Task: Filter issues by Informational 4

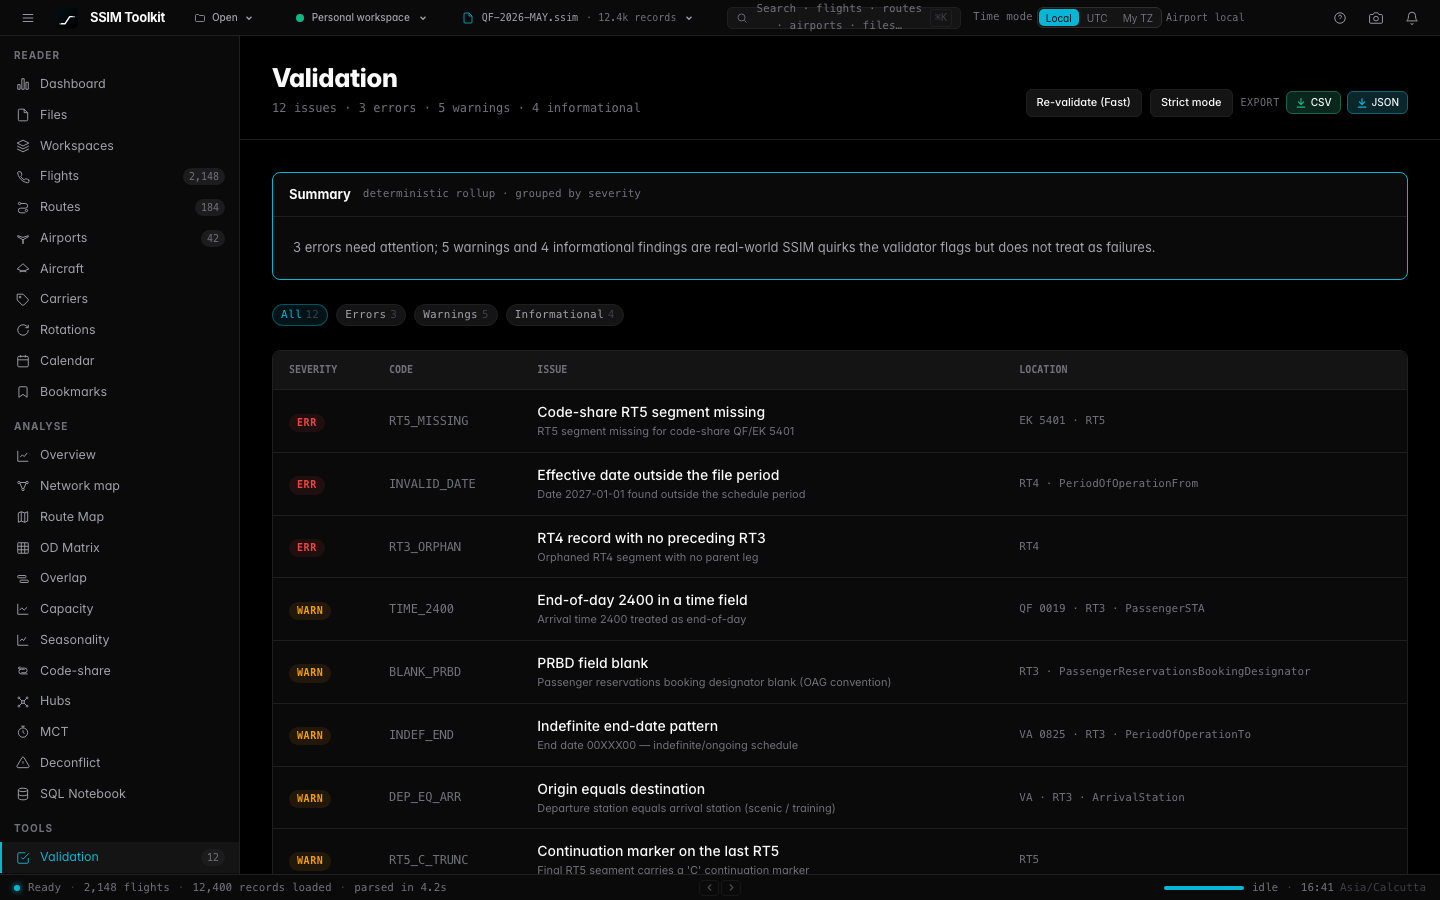Action: [x=565, y=315]
